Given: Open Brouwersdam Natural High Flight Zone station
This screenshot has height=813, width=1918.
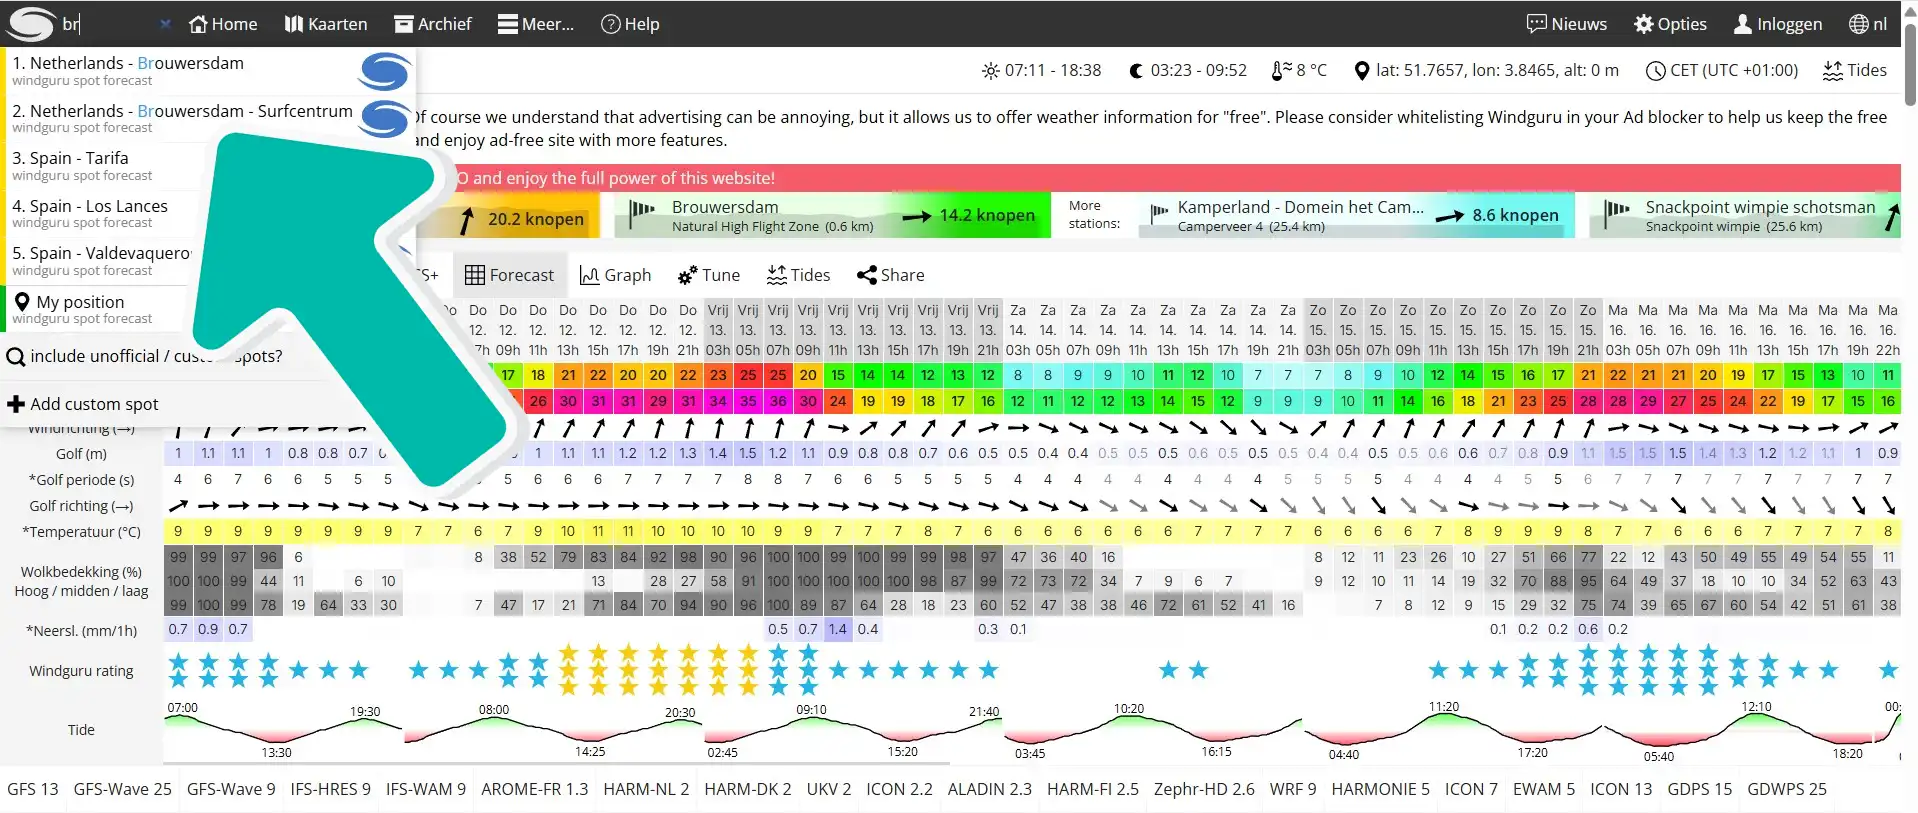Looking at the screenshot, I should click(832, 215).
